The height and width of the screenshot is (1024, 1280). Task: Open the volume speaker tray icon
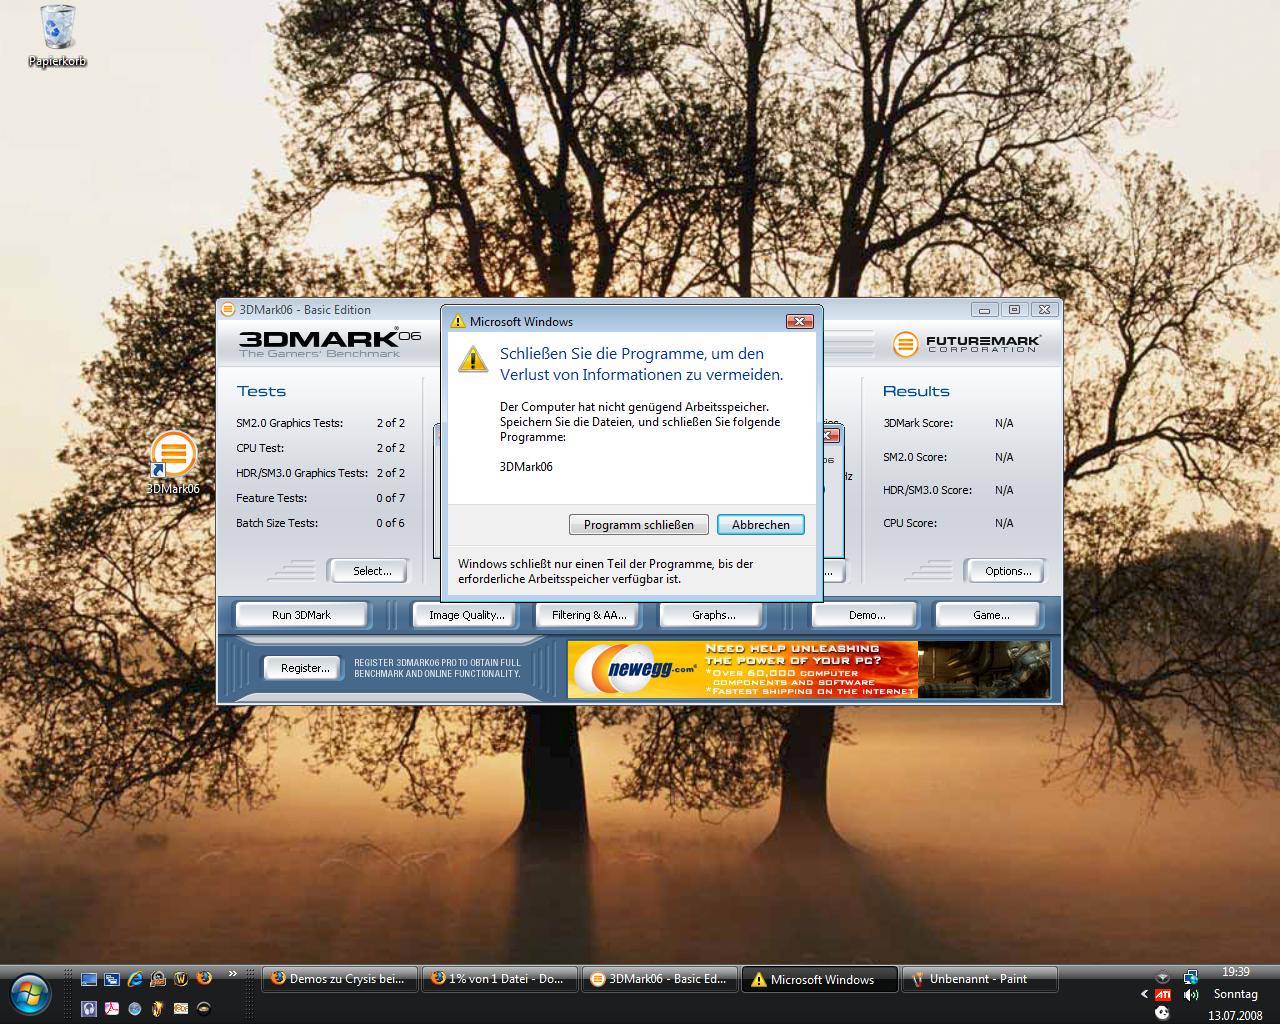point(1191,995)
